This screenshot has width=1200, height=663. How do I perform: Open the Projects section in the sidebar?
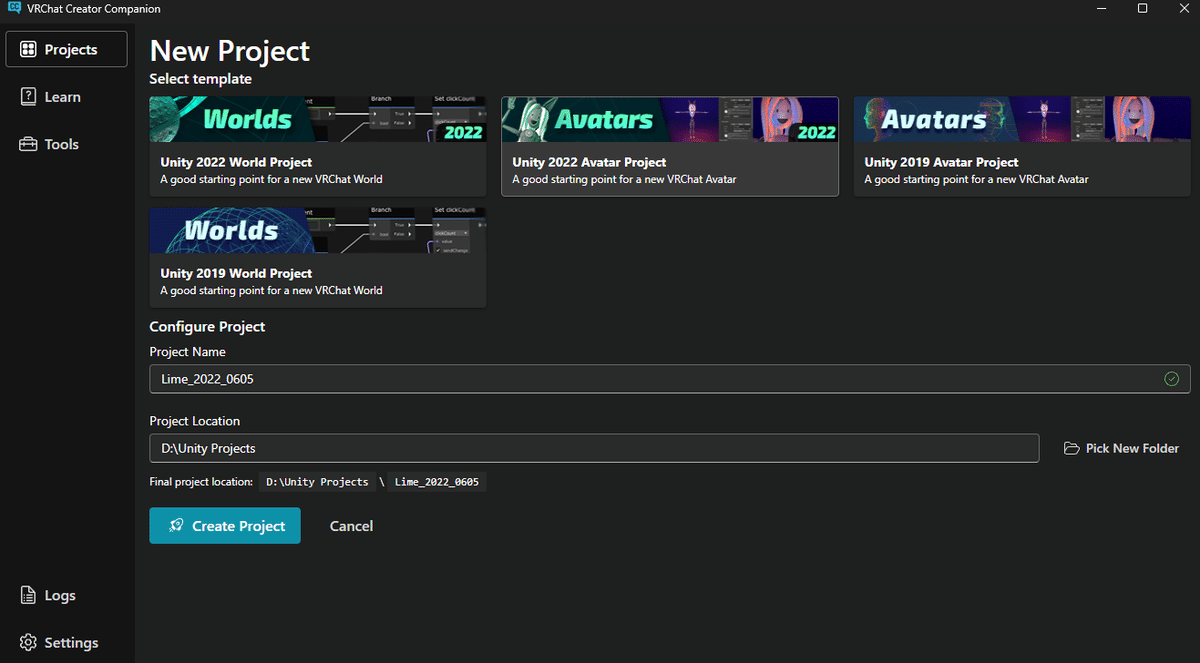click(66, 49)
